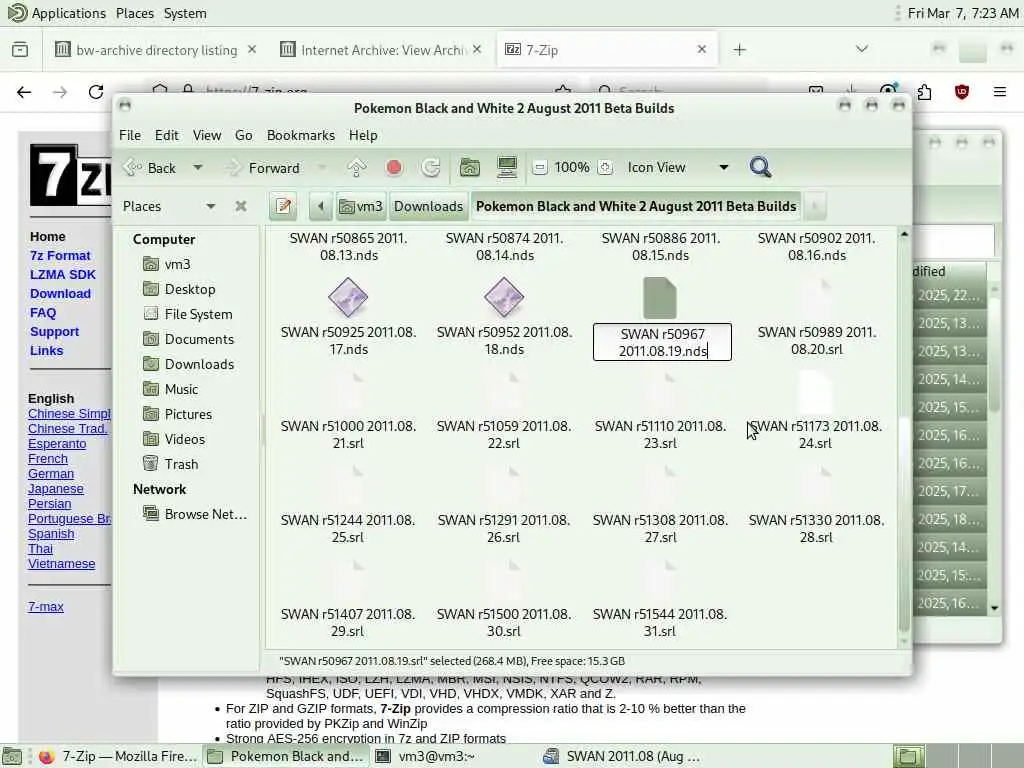Image resolution: width=1024 pixels, height=768 pixels.
Task: Open the Help menu
Action: pos(363,135)
